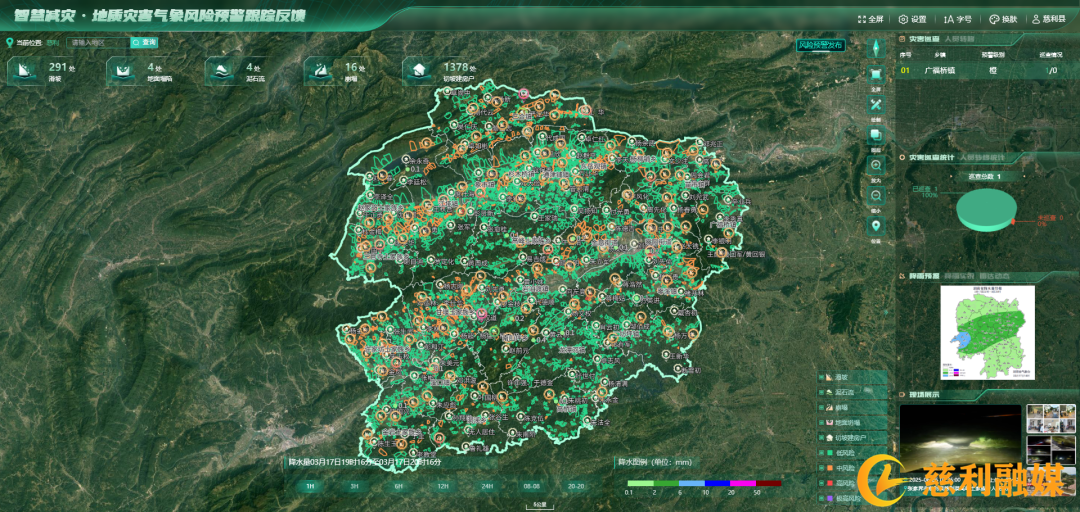Toggle the 高风险 layer checkbox
Image resolution: width=1080 pixels, height=512 pixels.
[x=822, y=483]
